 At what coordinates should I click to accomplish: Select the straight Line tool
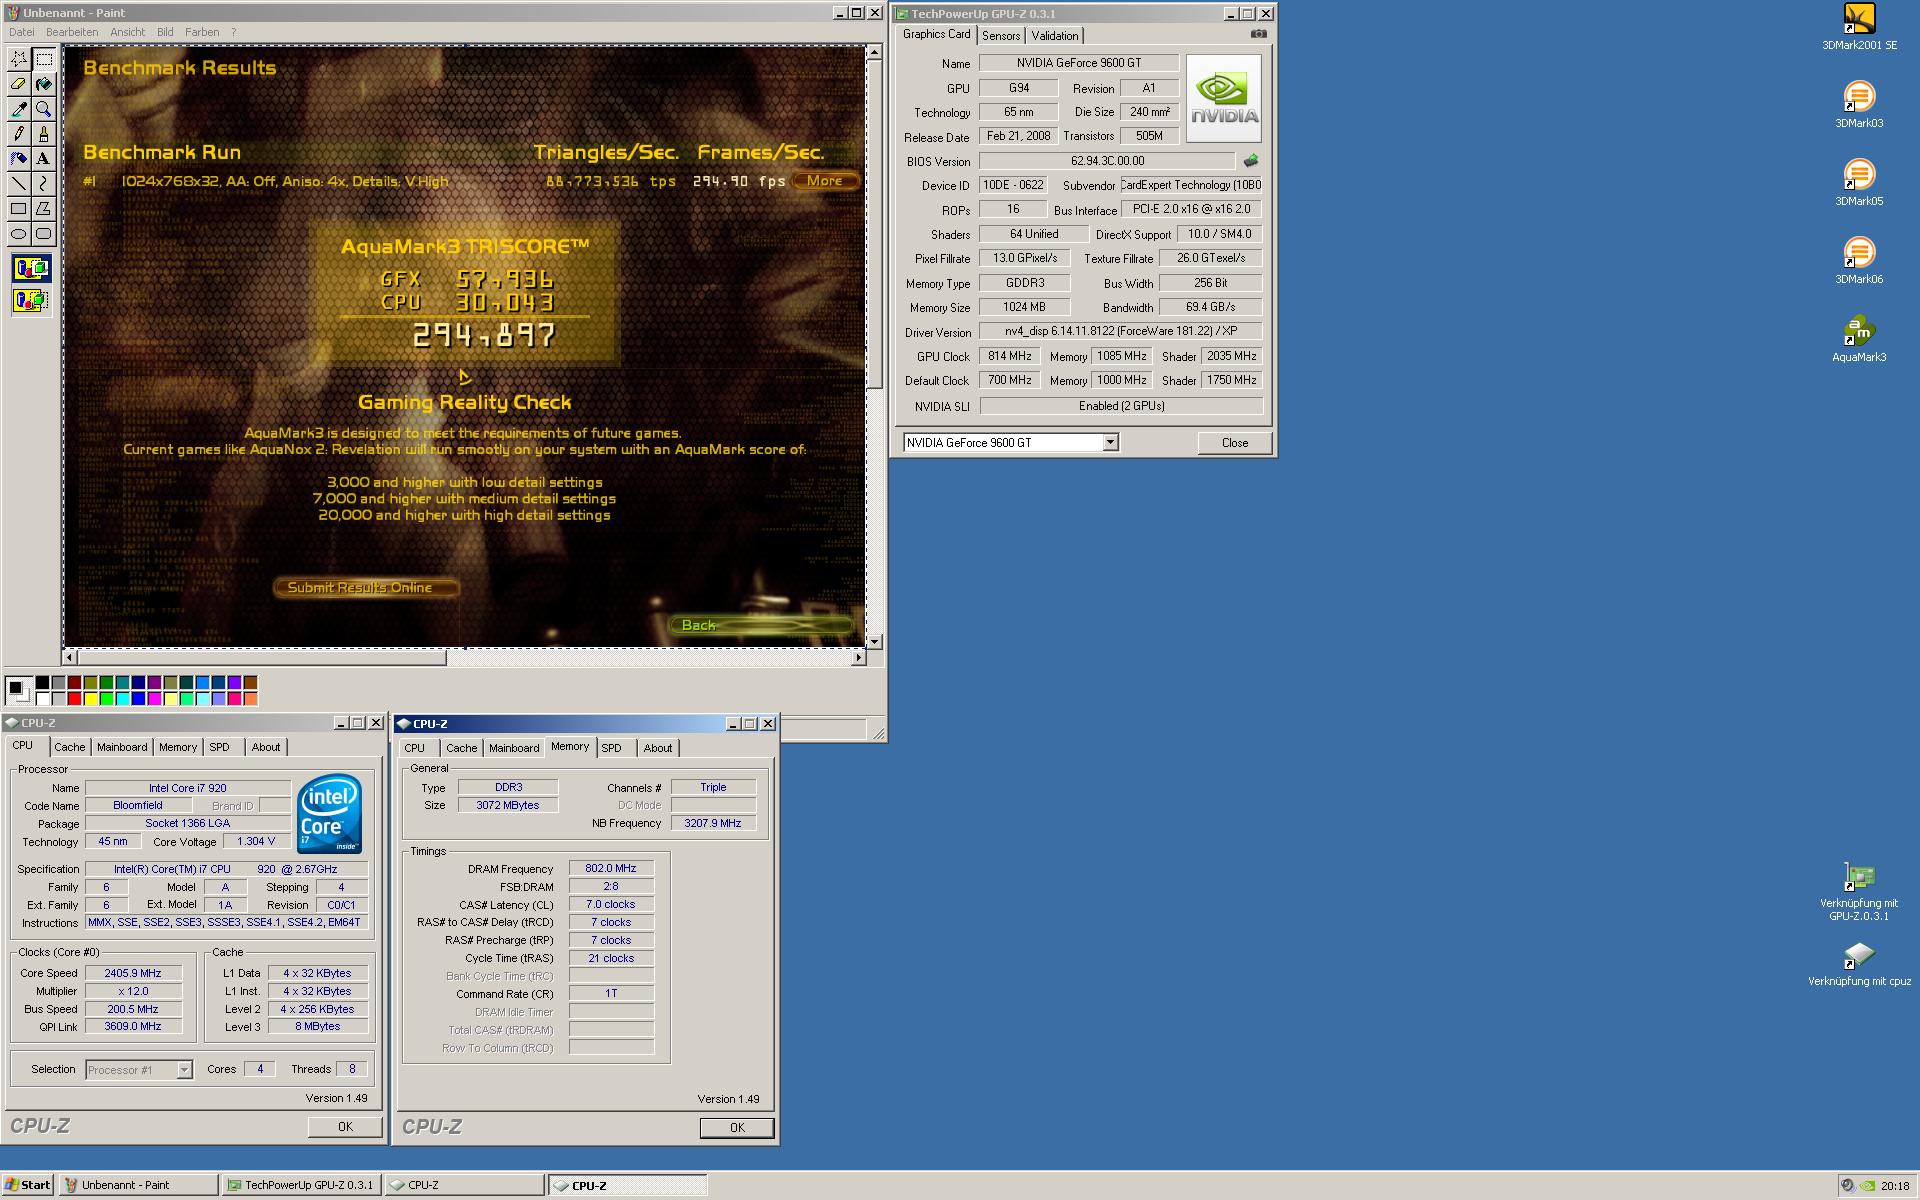pyautogui.click(x=19, y=184)
